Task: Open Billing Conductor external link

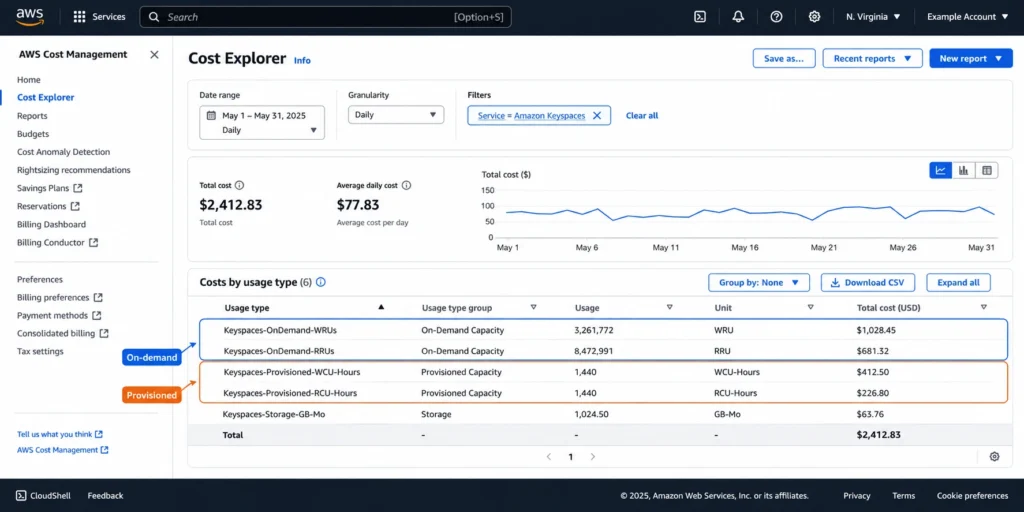Action: 57,242
